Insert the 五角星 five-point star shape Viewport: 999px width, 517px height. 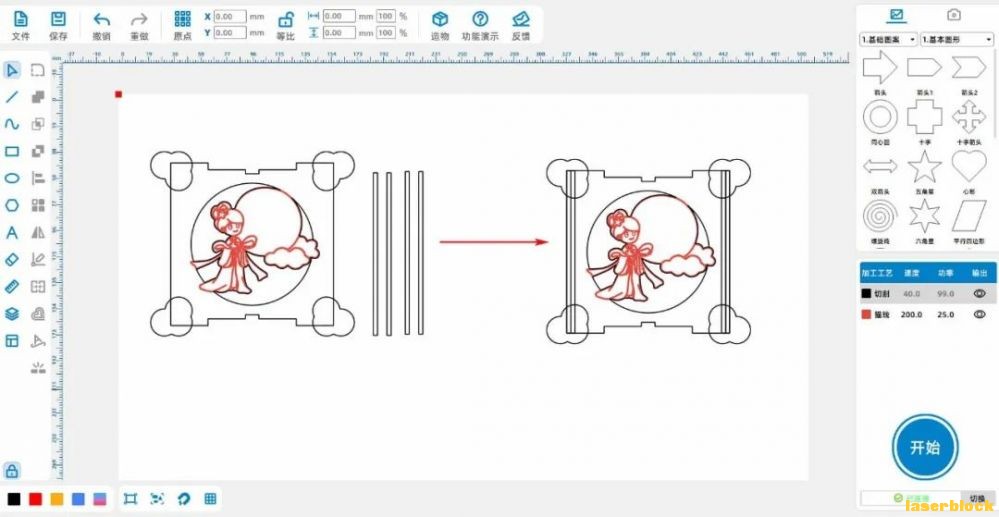tap(924, 167)
